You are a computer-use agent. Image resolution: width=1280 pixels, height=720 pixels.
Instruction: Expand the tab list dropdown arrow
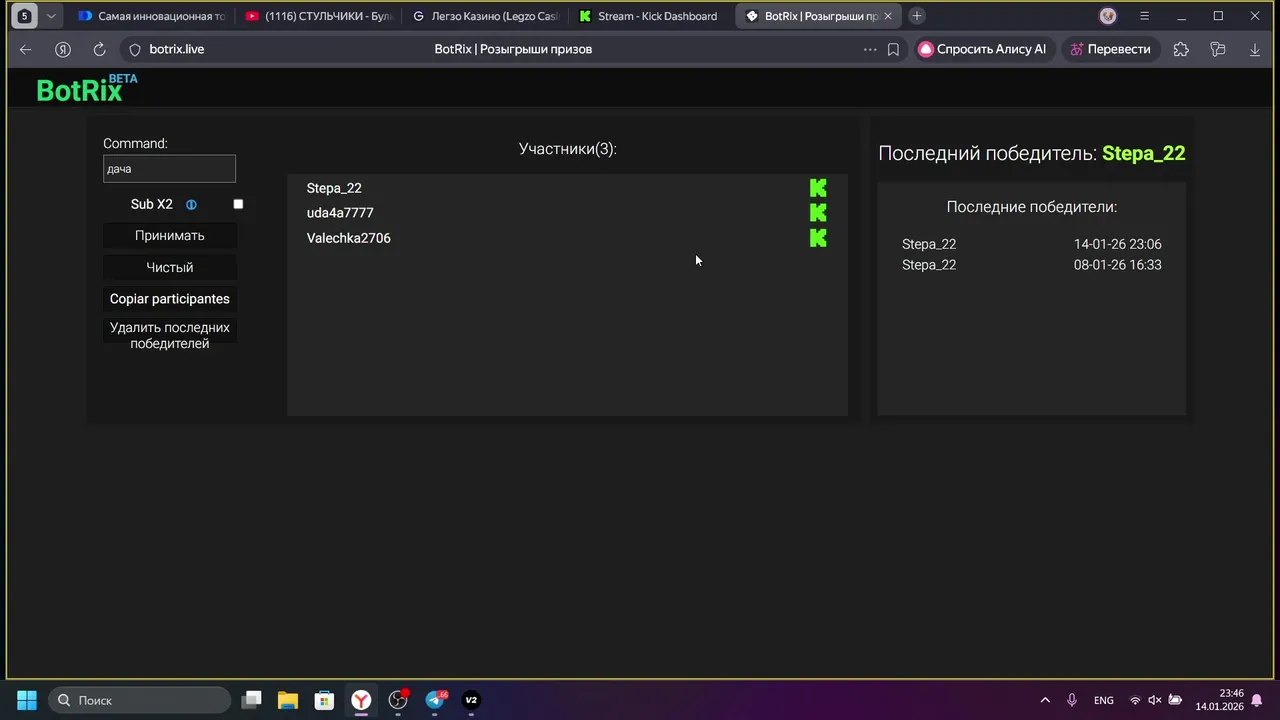coord(51,16)
